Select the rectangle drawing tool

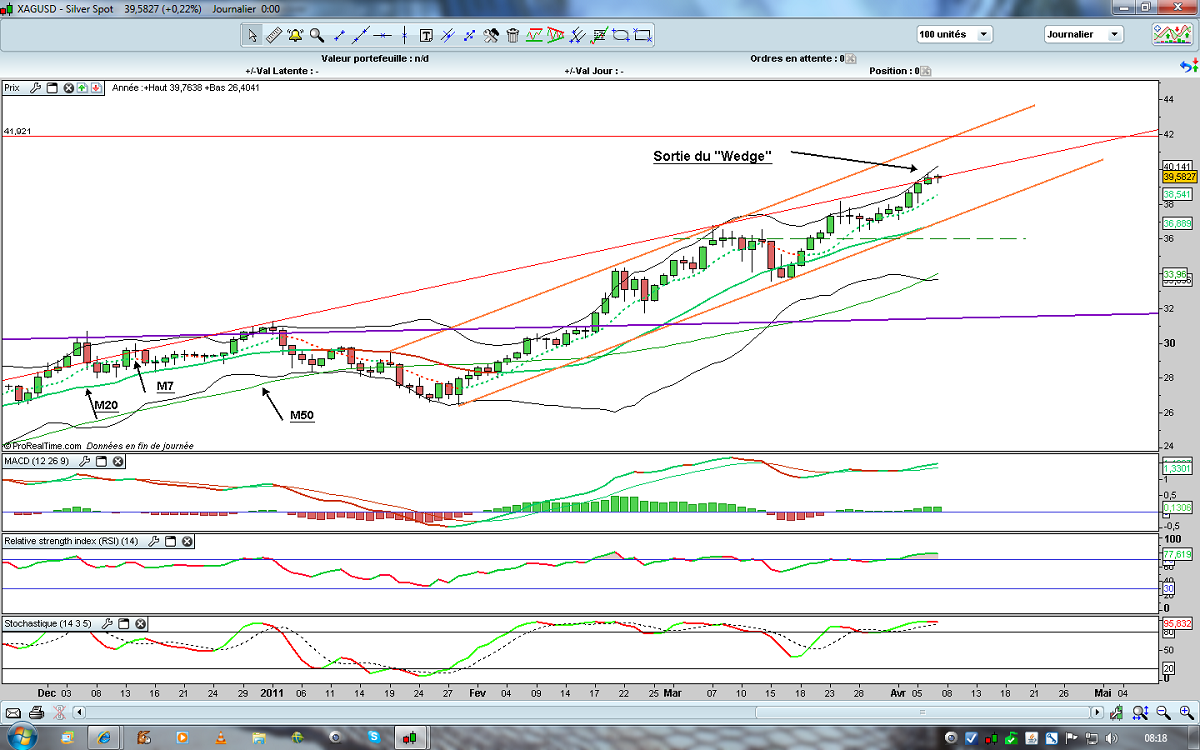tap(643, 36)
